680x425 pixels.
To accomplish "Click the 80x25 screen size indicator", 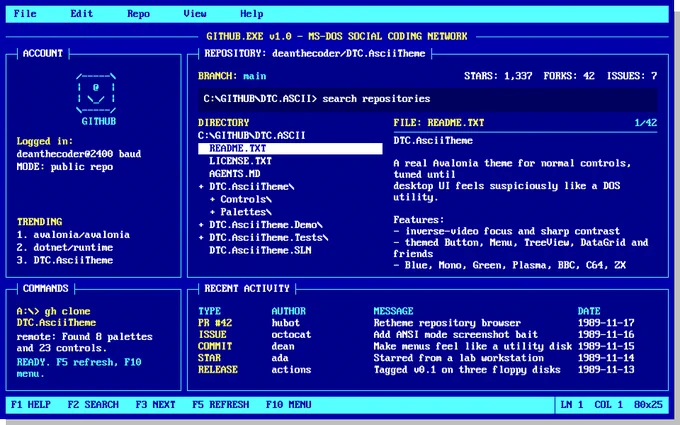I will (x=648, y=405).
